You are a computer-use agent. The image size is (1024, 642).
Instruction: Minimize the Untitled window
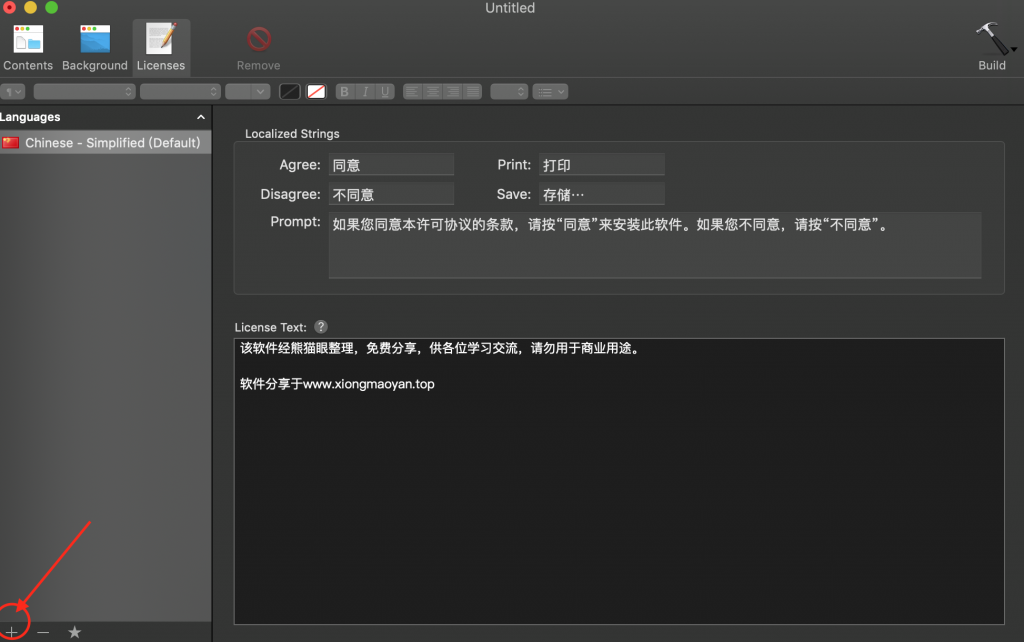pos(31,7)
